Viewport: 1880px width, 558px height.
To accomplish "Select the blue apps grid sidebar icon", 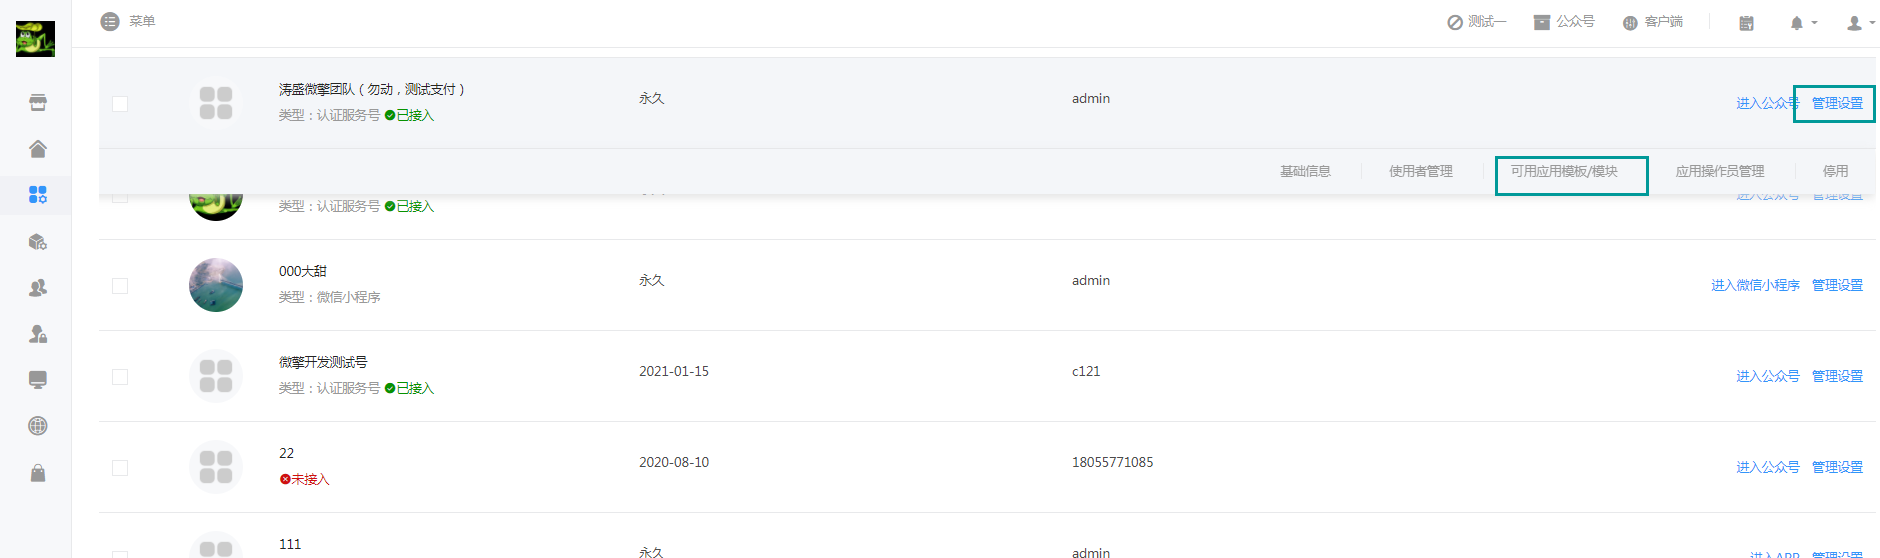I will [38, 195].
